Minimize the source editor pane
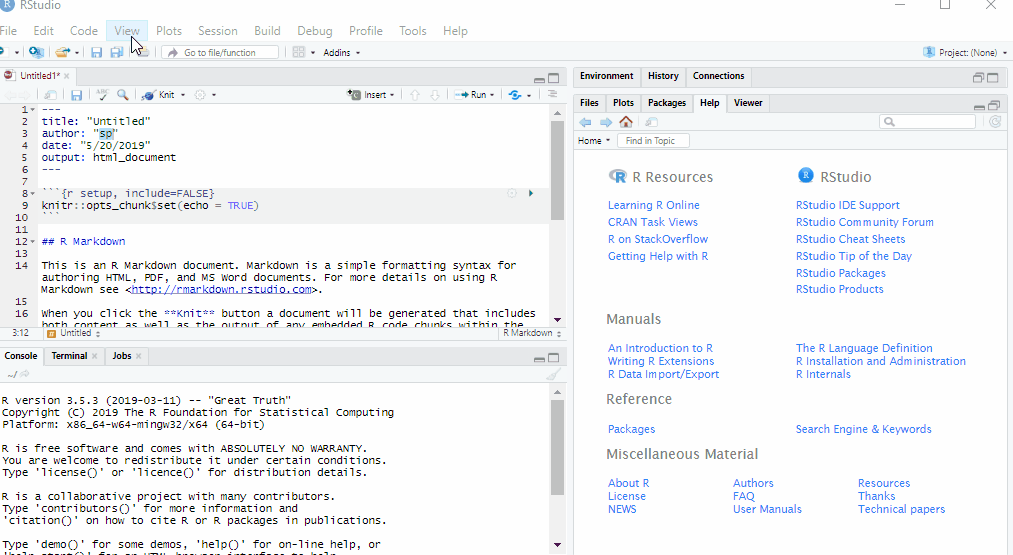Image resolution: width=1013 pixels, height=555 pixels. point(539,79)
